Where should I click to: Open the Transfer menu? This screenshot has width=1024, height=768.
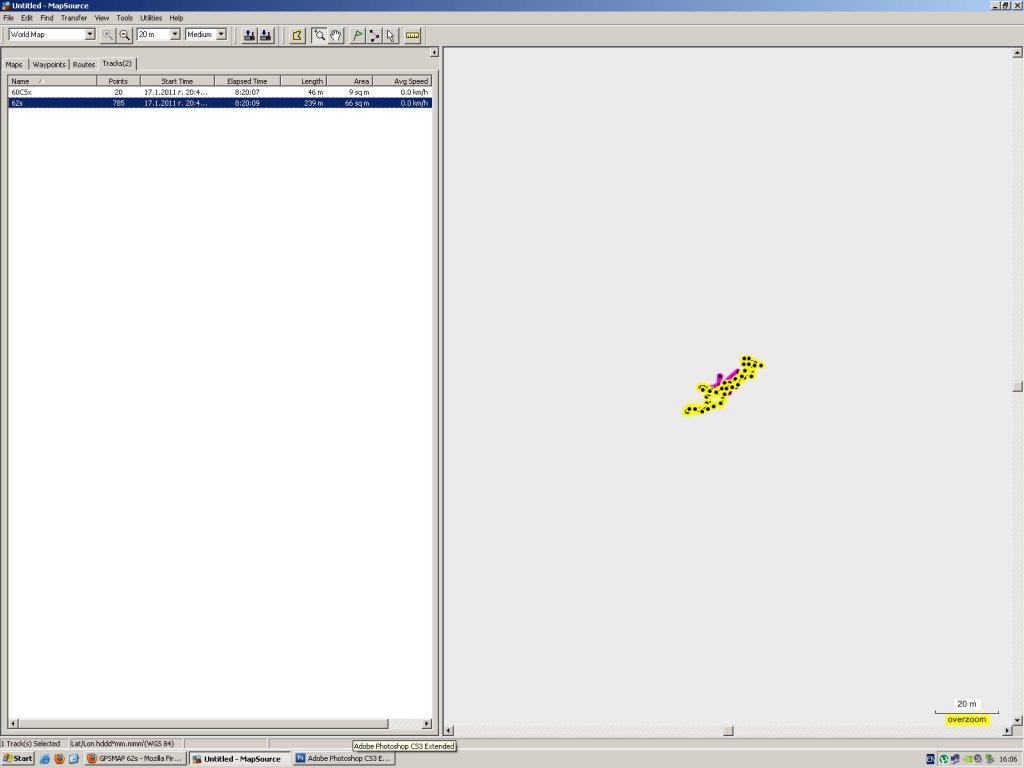point(74,18)
